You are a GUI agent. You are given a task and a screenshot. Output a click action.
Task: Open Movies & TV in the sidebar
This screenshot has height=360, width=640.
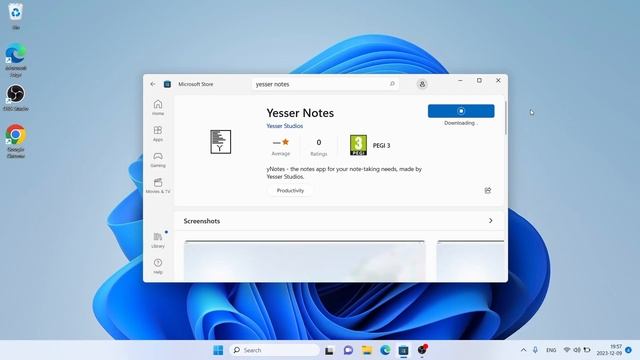[x=158, y=186]
